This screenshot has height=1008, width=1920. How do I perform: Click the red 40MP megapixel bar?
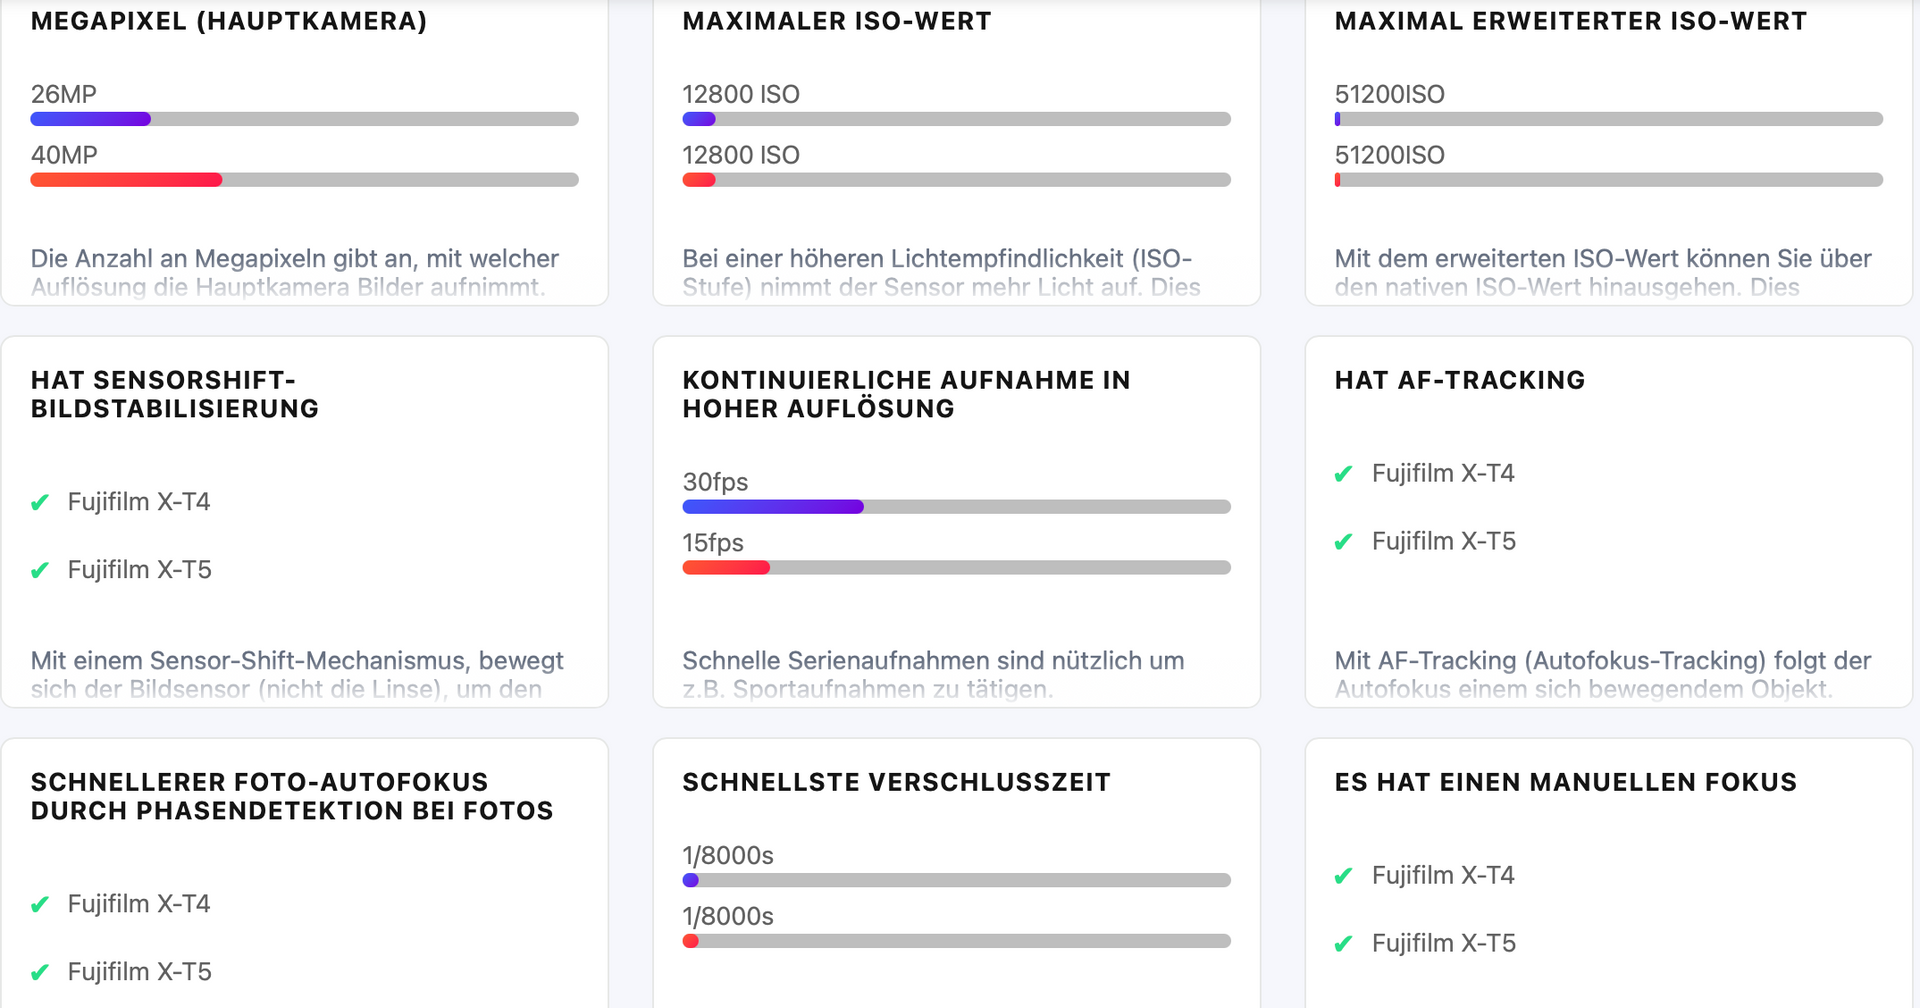click(x=126, y=180)
